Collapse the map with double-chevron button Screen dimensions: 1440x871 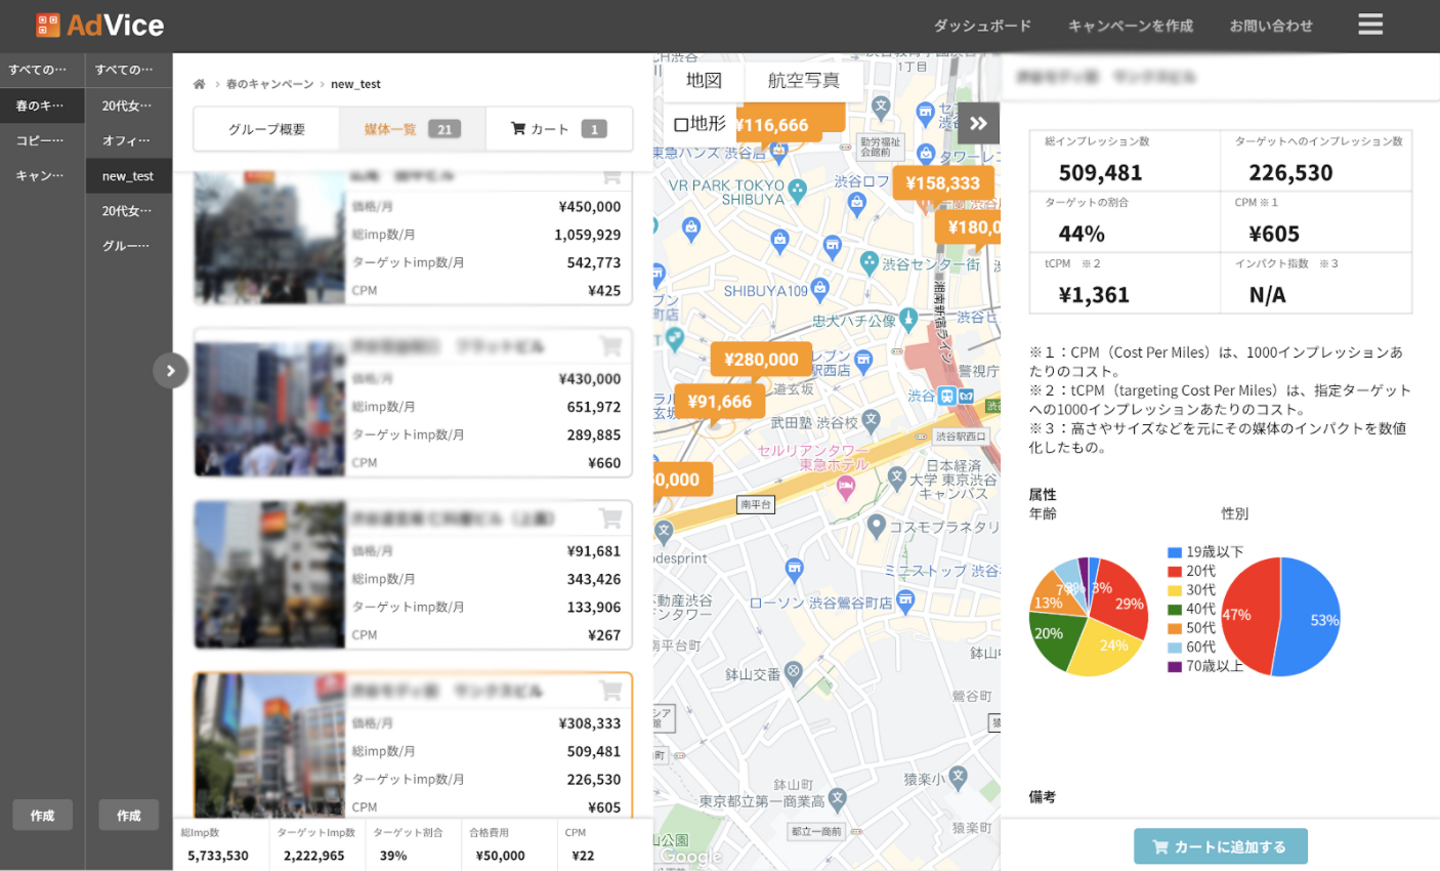[978, 124]
